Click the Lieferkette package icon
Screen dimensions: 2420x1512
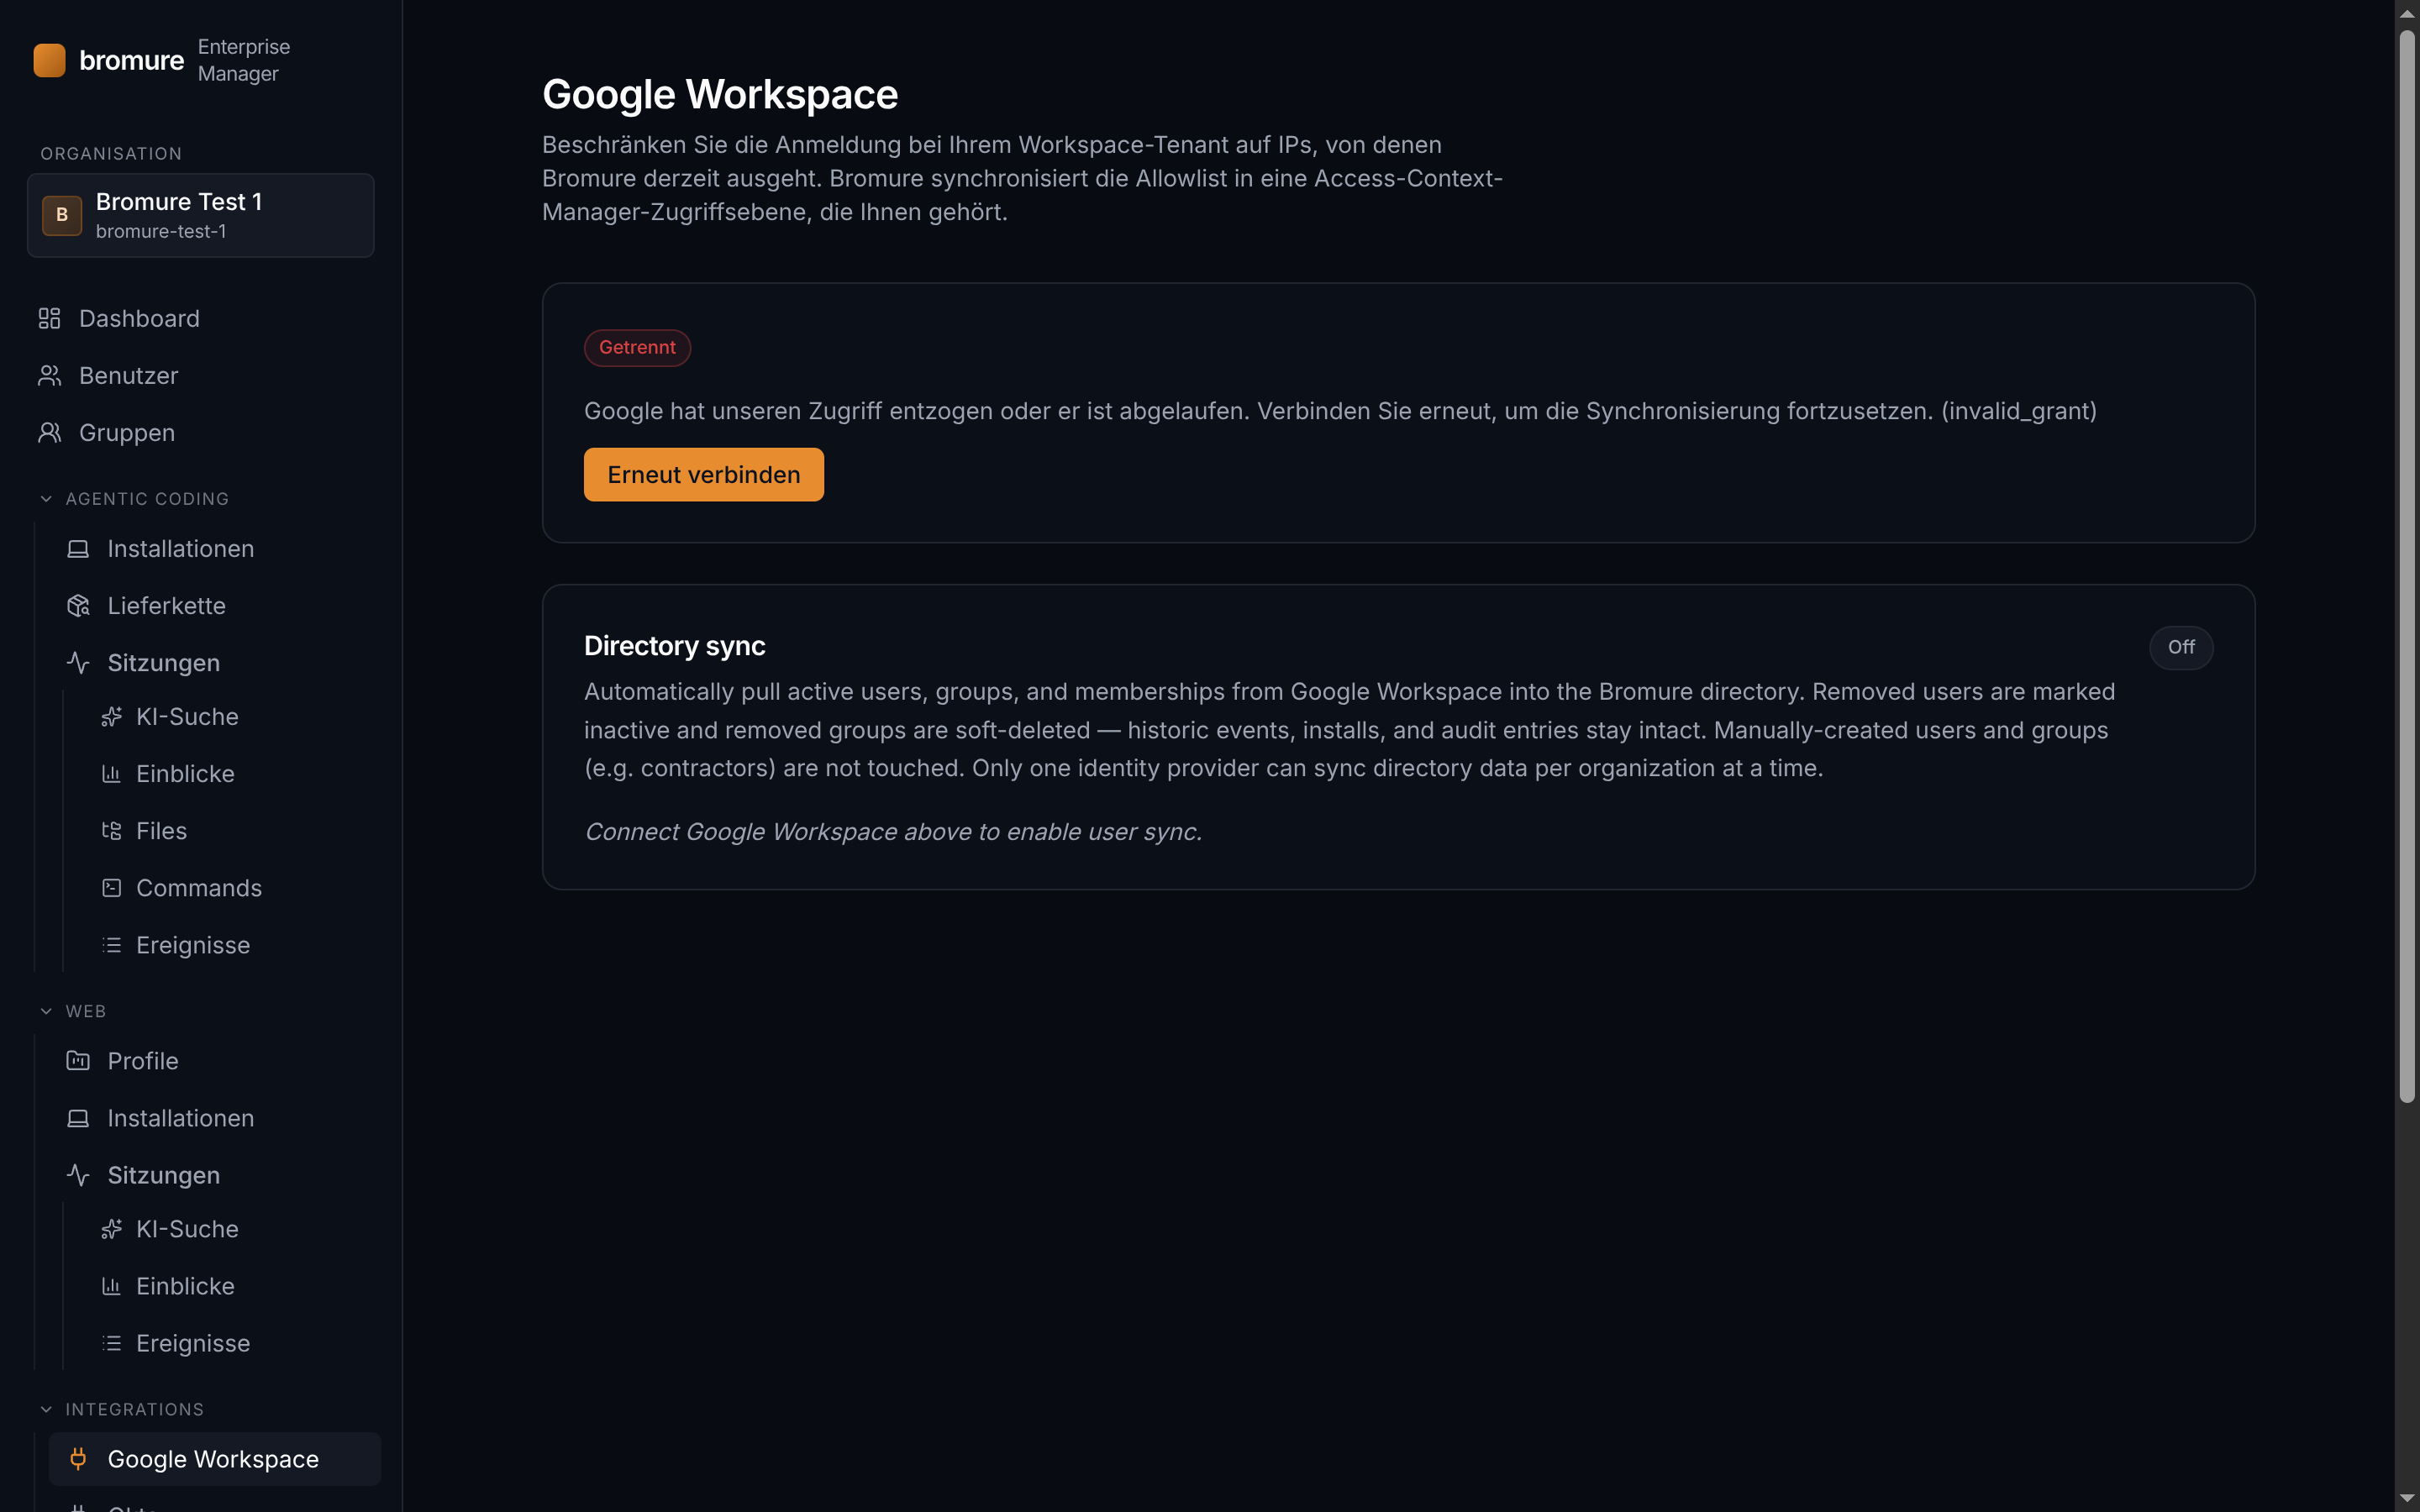78,606
